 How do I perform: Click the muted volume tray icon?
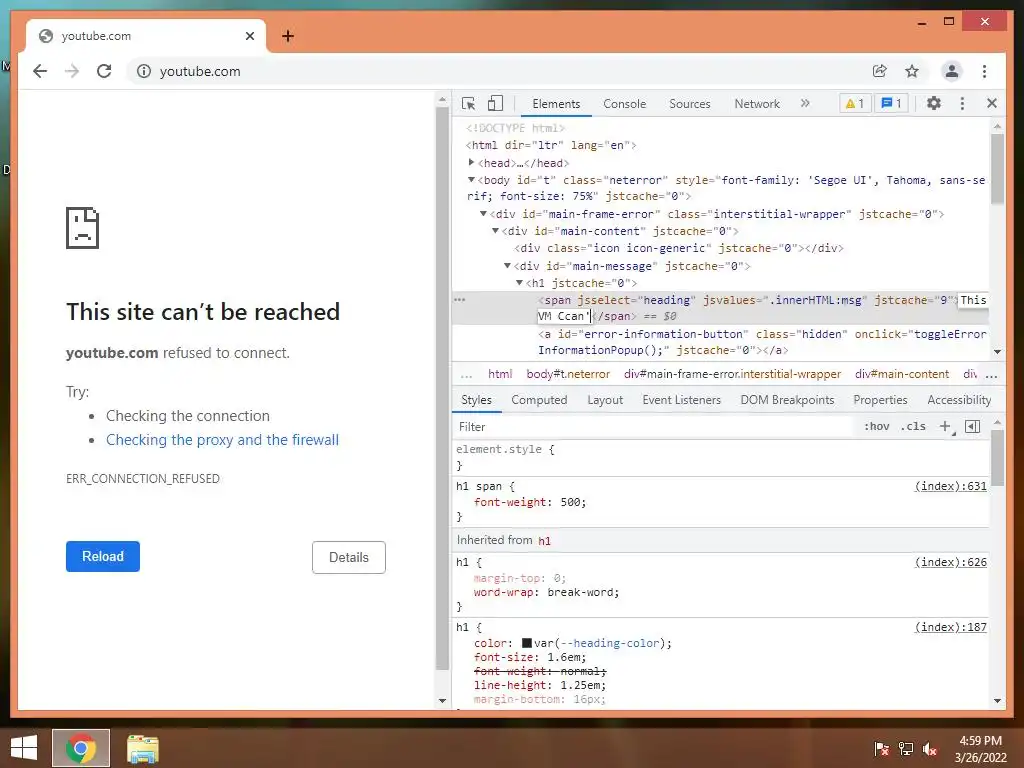(x=930, y=749)
